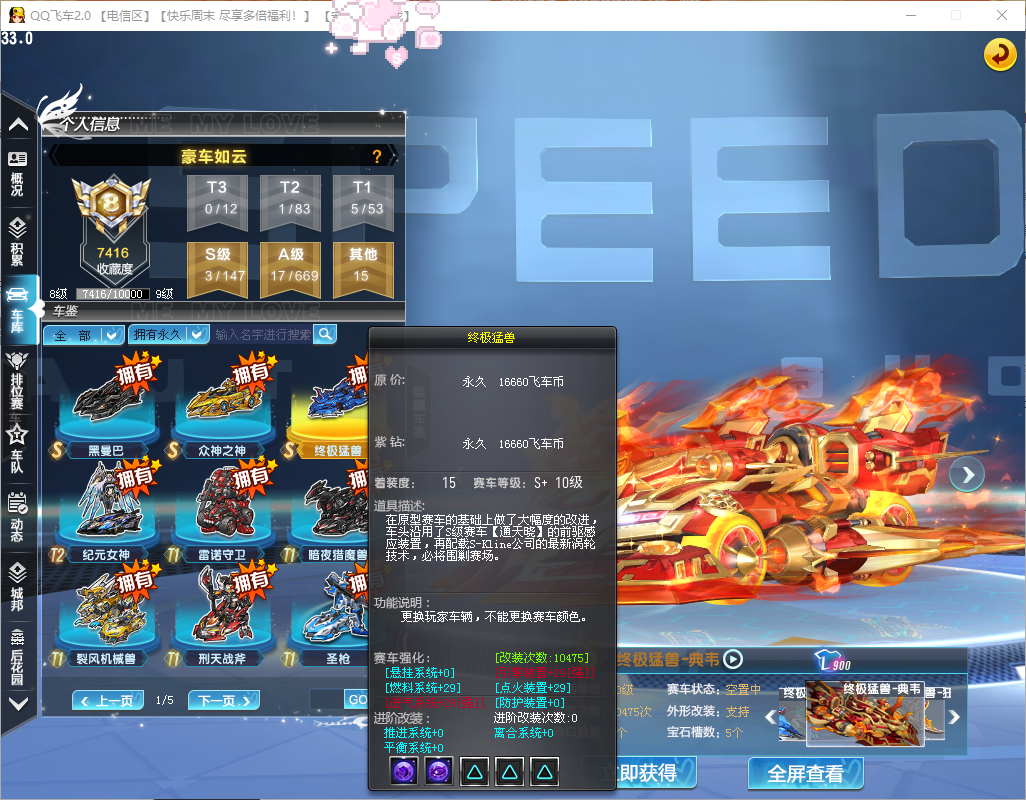
Task: Open the 后花园 sidebar tab
Action: pos(18,657)
